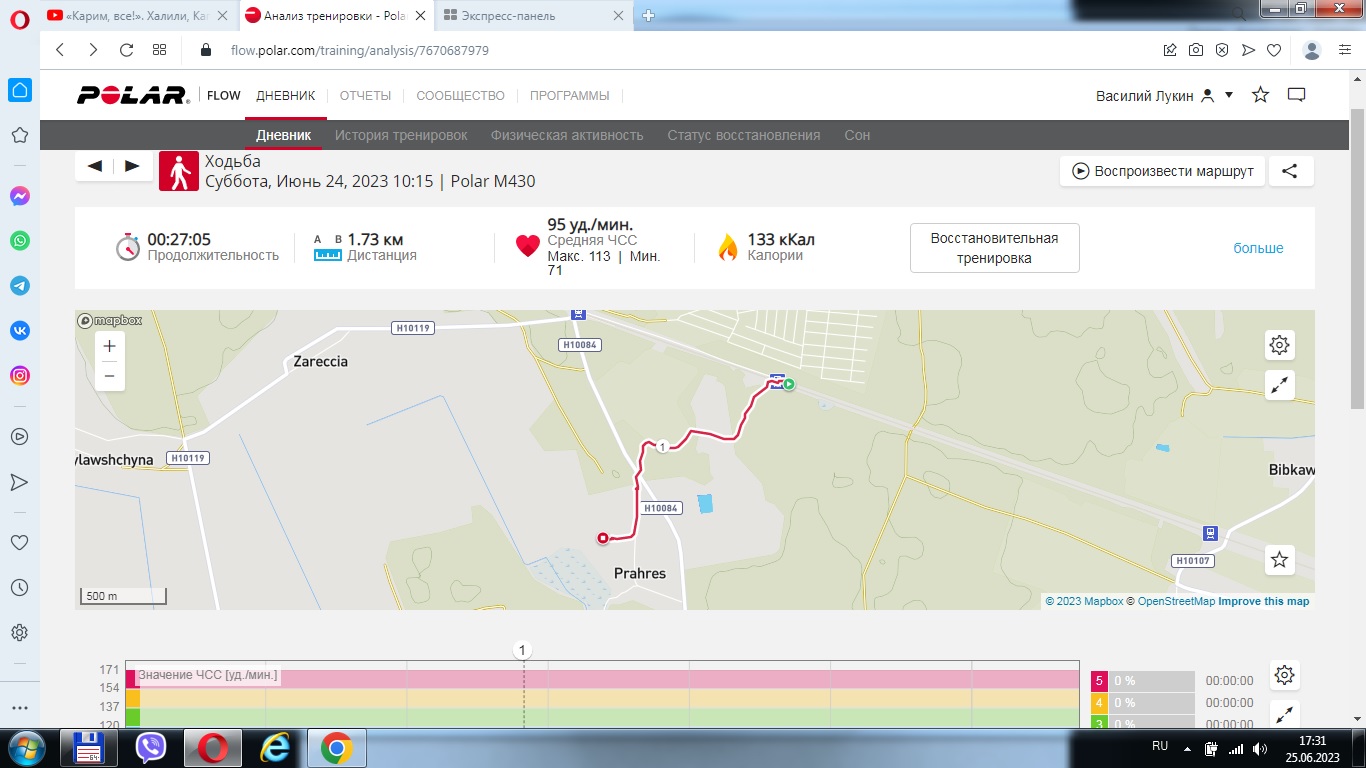
Task: Switch to История тренировок tab
Action: tap(401, 135)
